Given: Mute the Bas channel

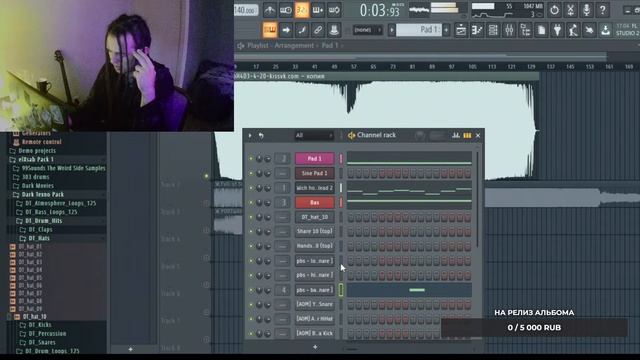Looking at the screenshot, I should point(251,202).
